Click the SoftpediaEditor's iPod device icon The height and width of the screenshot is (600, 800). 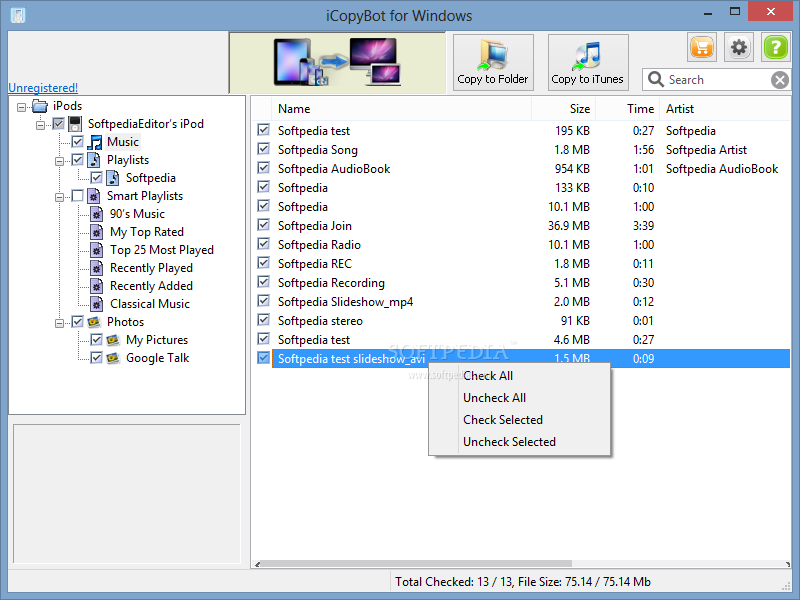click(75, 124)
